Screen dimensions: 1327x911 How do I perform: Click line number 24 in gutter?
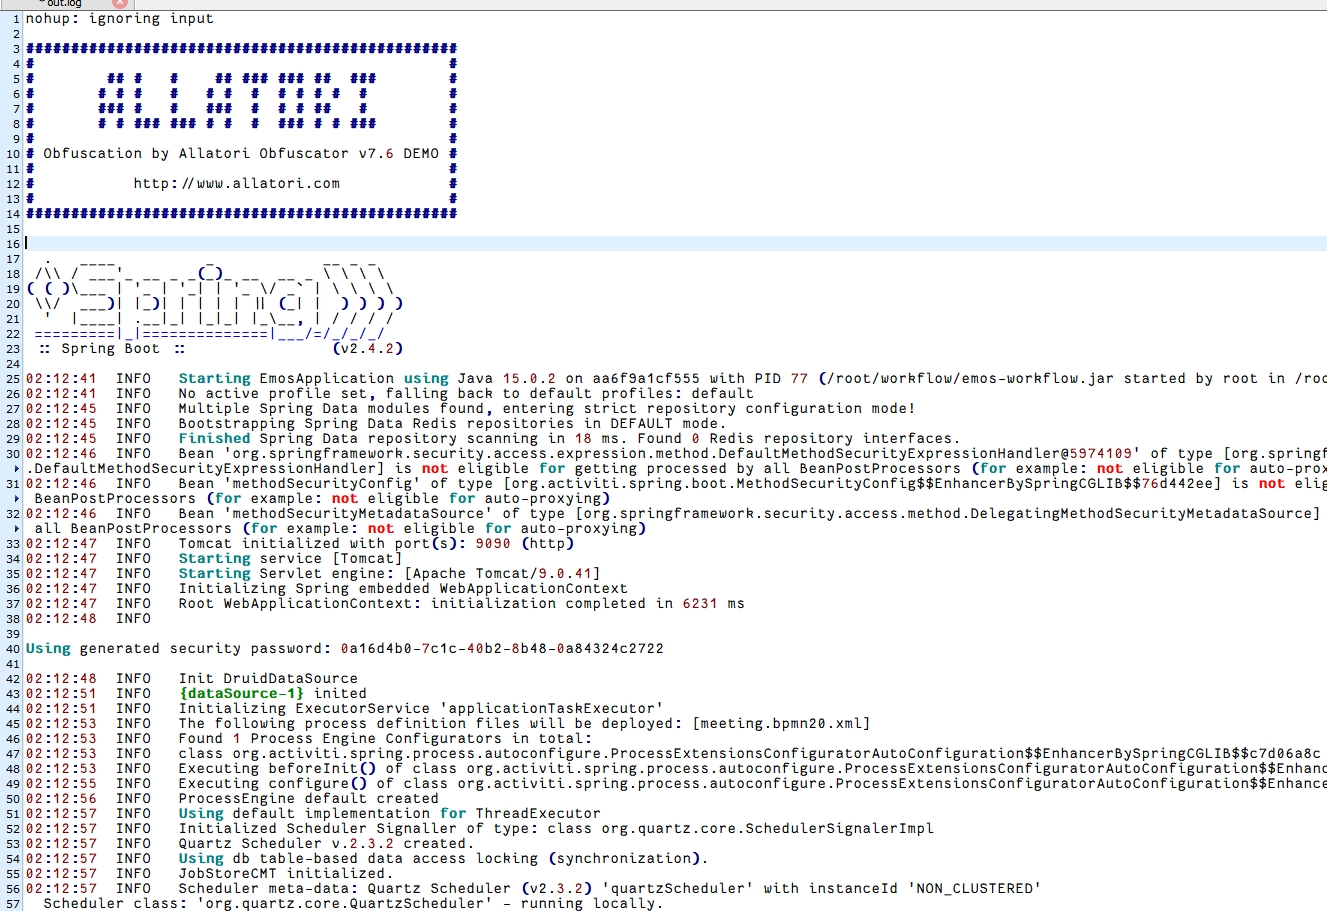pyautogui.click(x=13, y=363)
